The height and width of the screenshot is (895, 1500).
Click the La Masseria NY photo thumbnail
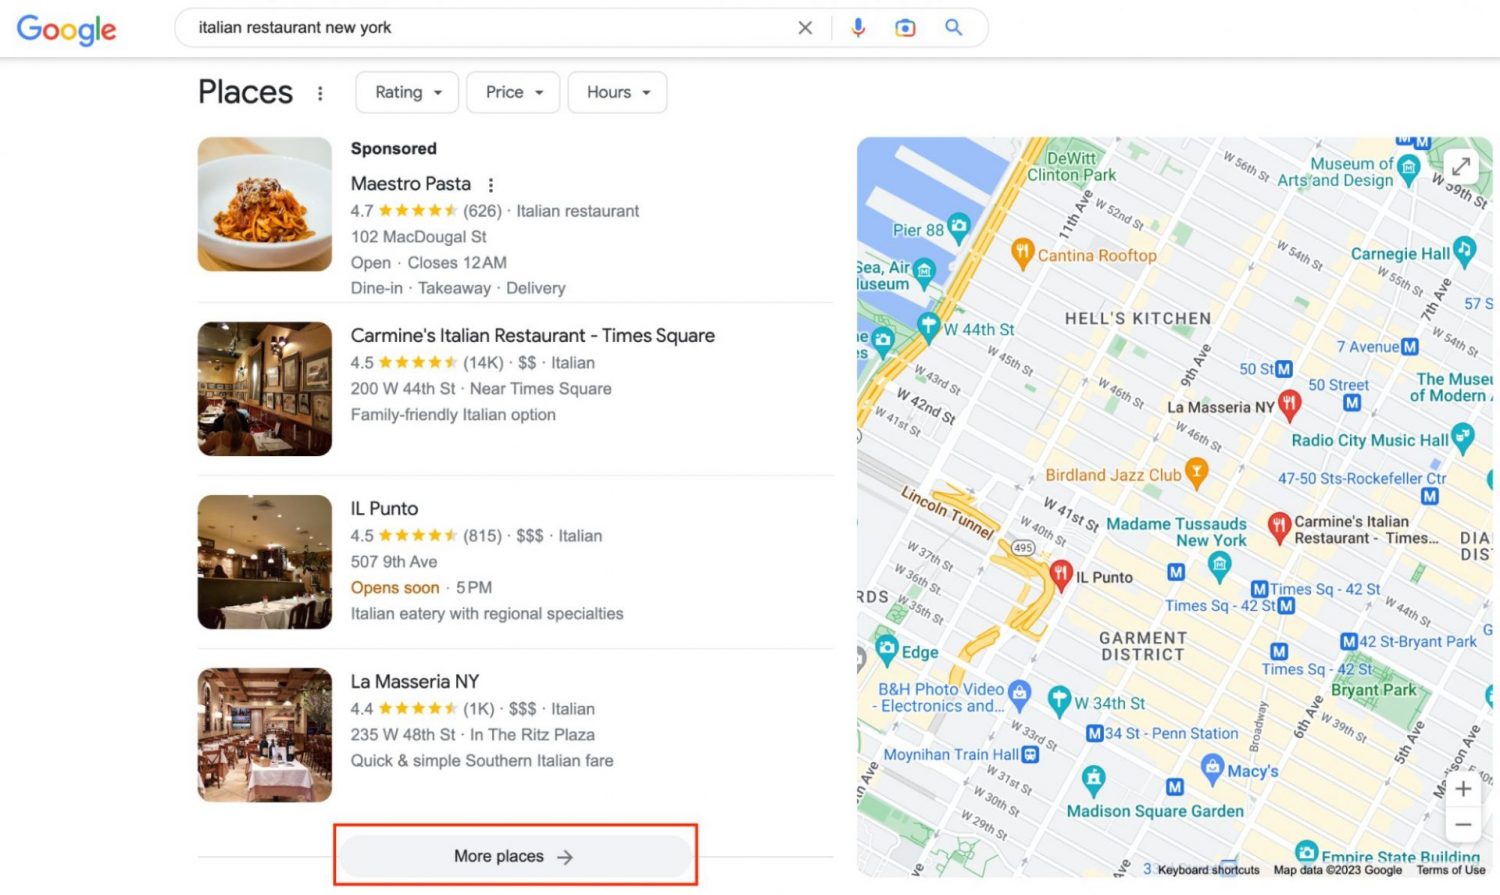coord(264,734)
